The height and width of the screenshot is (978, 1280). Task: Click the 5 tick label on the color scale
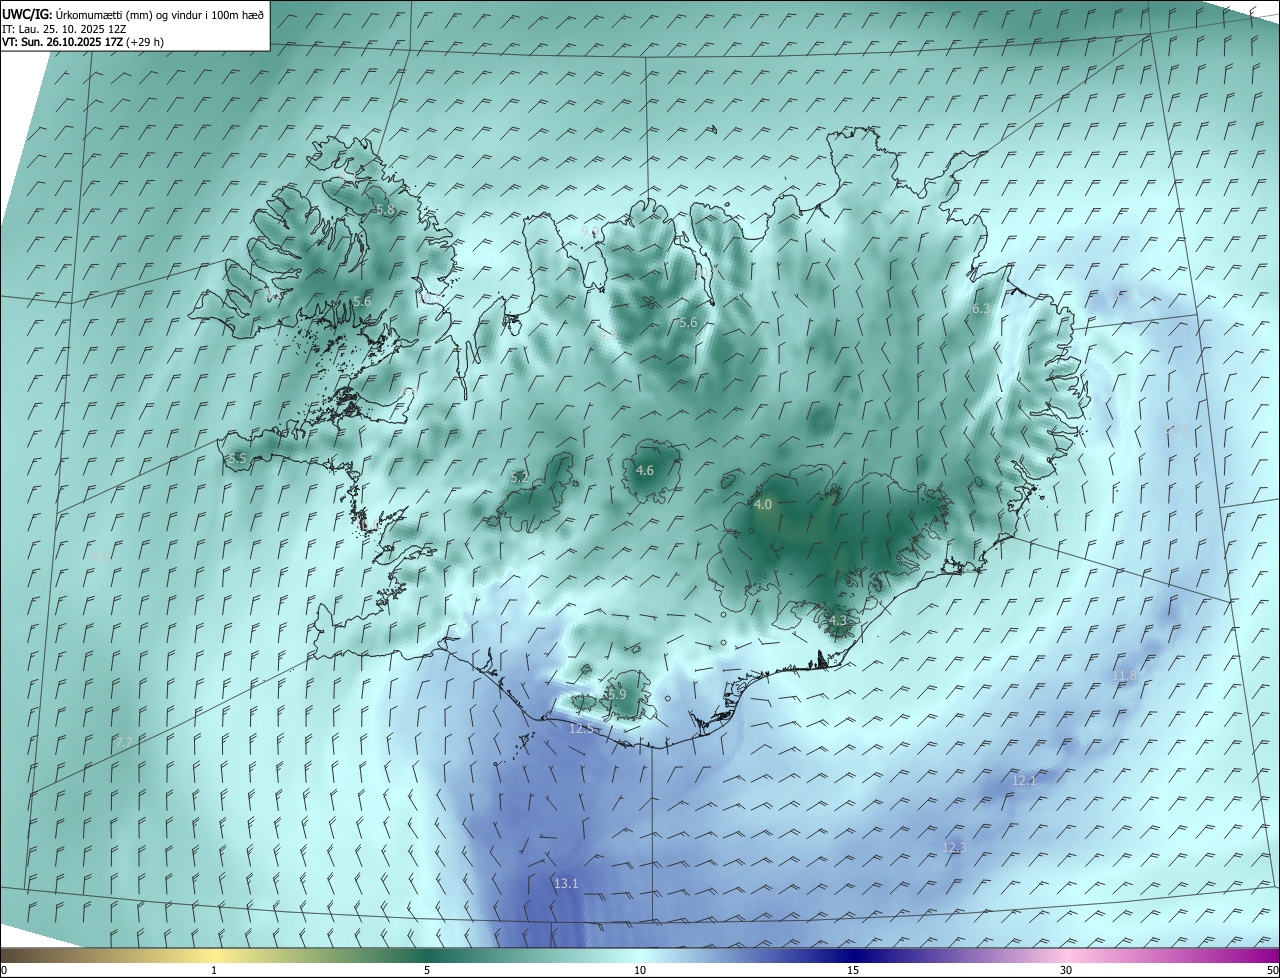[x=427, y=970]
